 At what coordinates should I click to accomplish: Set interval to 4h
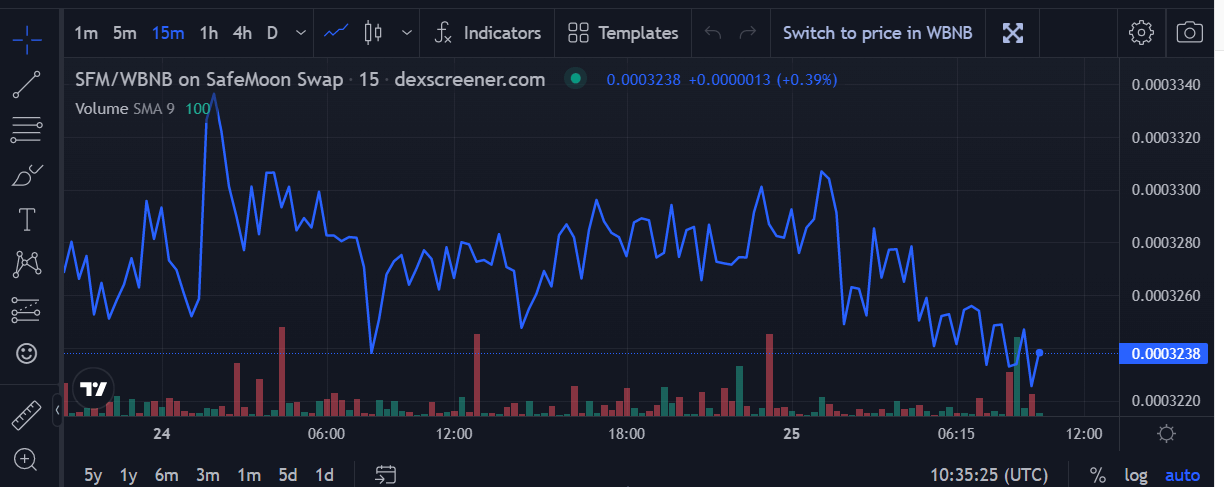[x=242, y=33]
